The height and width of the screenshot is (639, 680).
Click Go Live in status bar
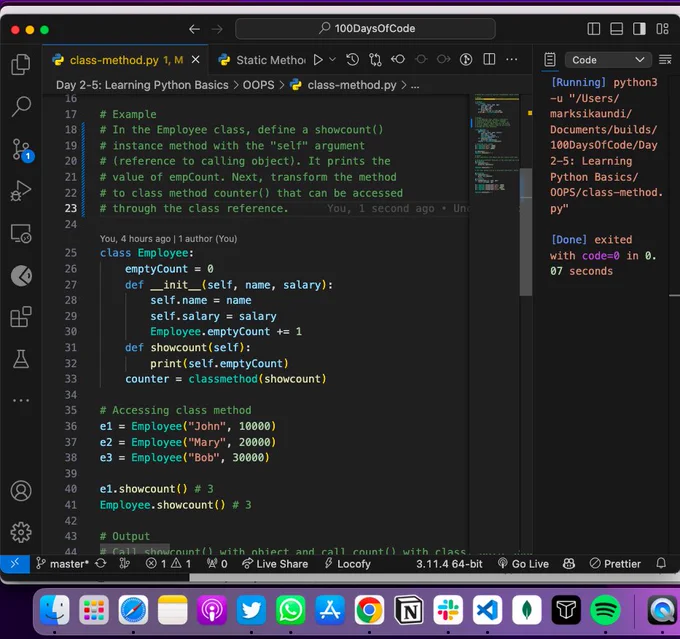(x=523, y=564)
